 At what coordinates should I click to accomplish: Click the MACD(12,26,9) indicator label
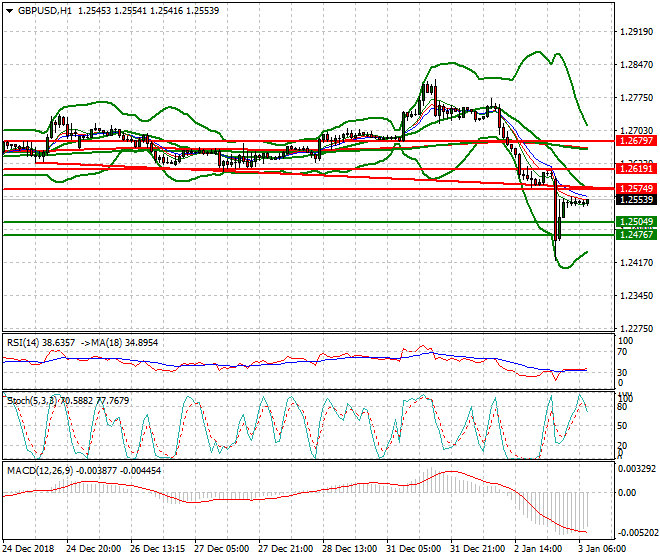tap(41, 471)
